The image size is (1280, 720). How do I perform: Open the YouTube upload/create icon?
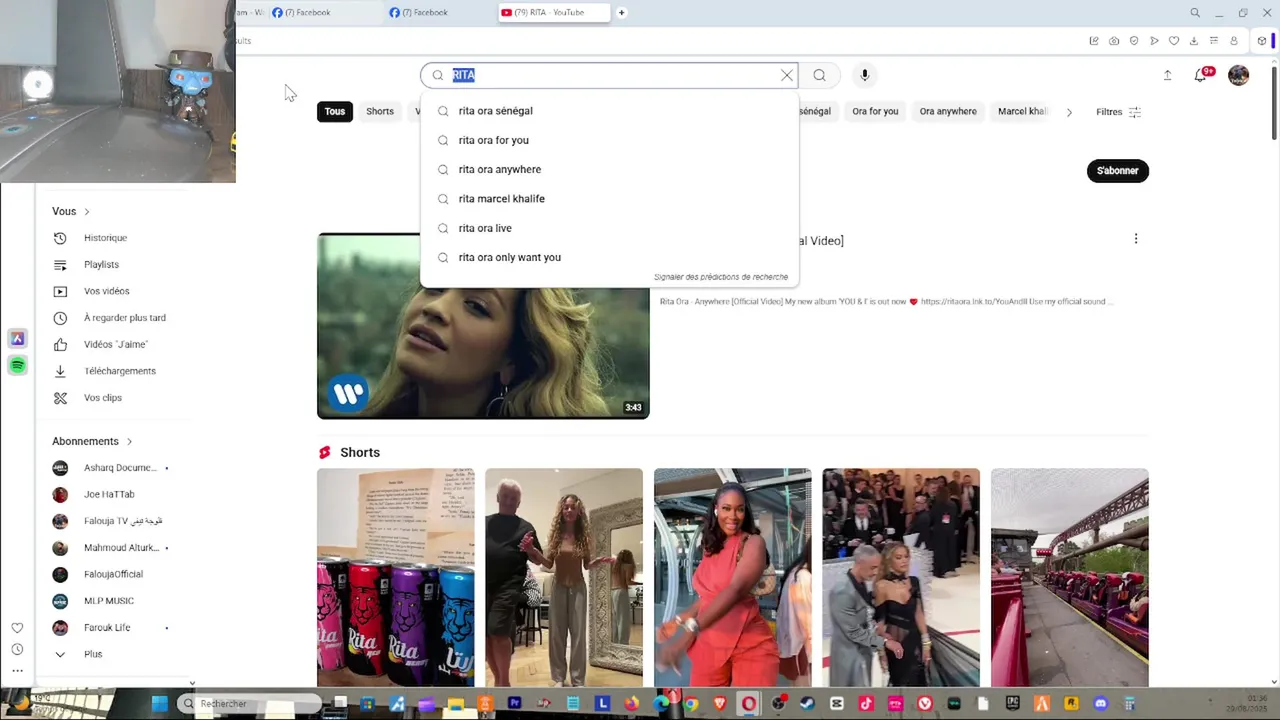coord(1167,75)
